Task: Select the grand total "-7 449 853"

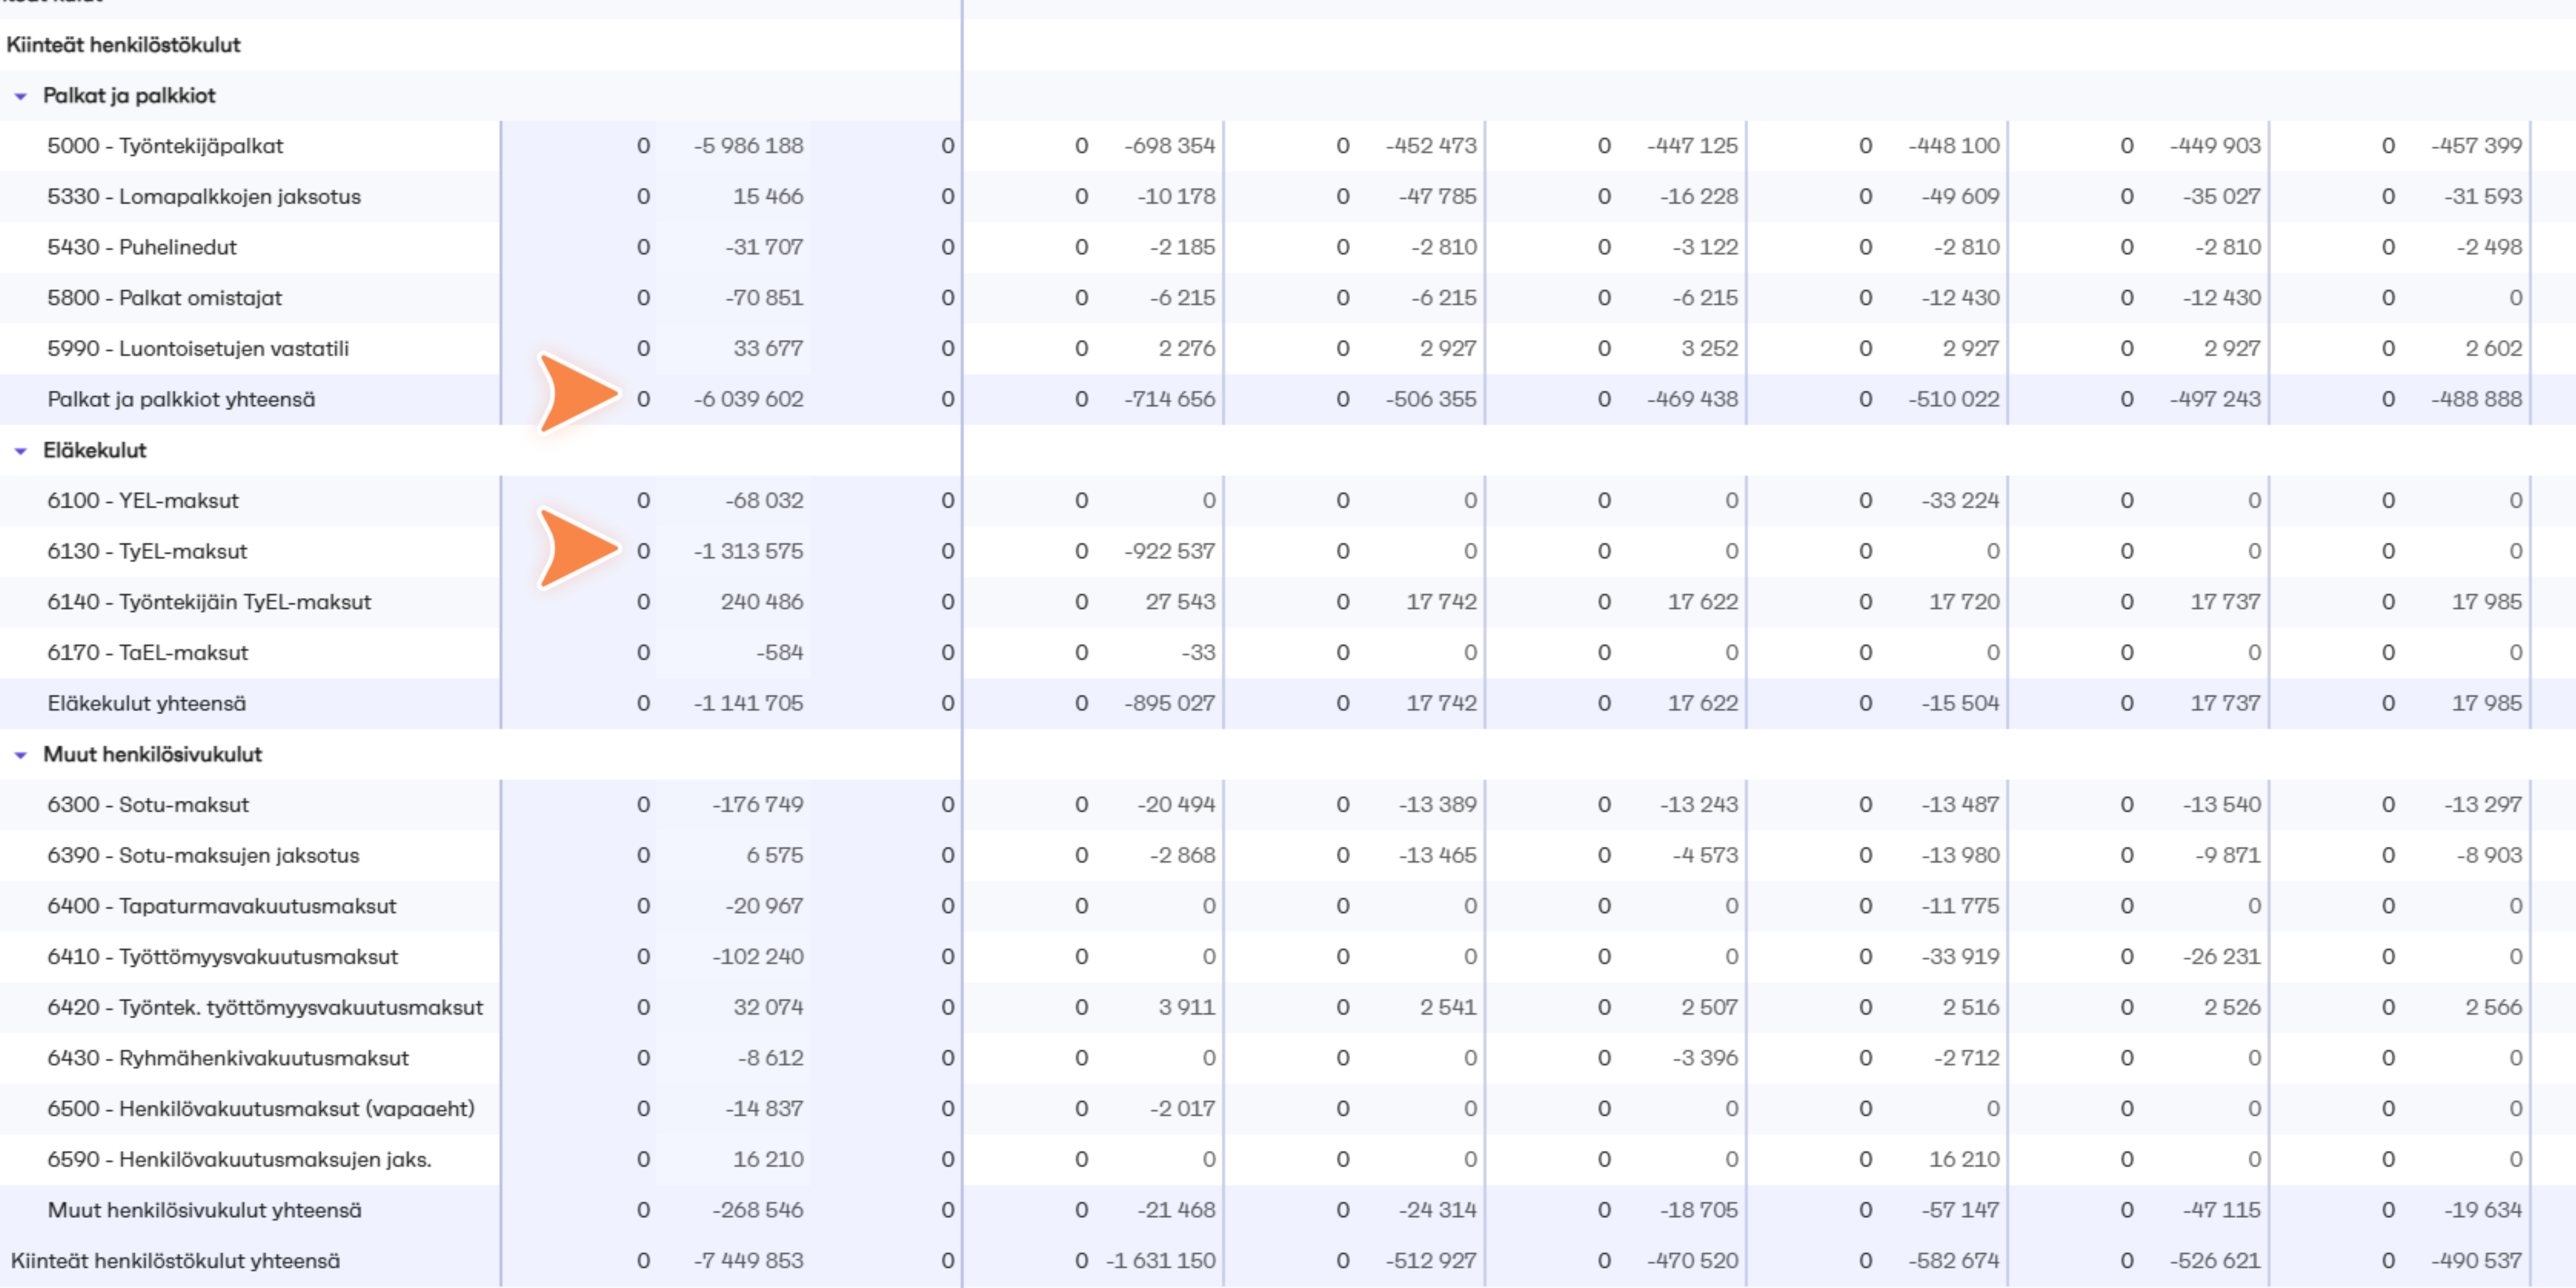Action: click(x=749, y=1261)
